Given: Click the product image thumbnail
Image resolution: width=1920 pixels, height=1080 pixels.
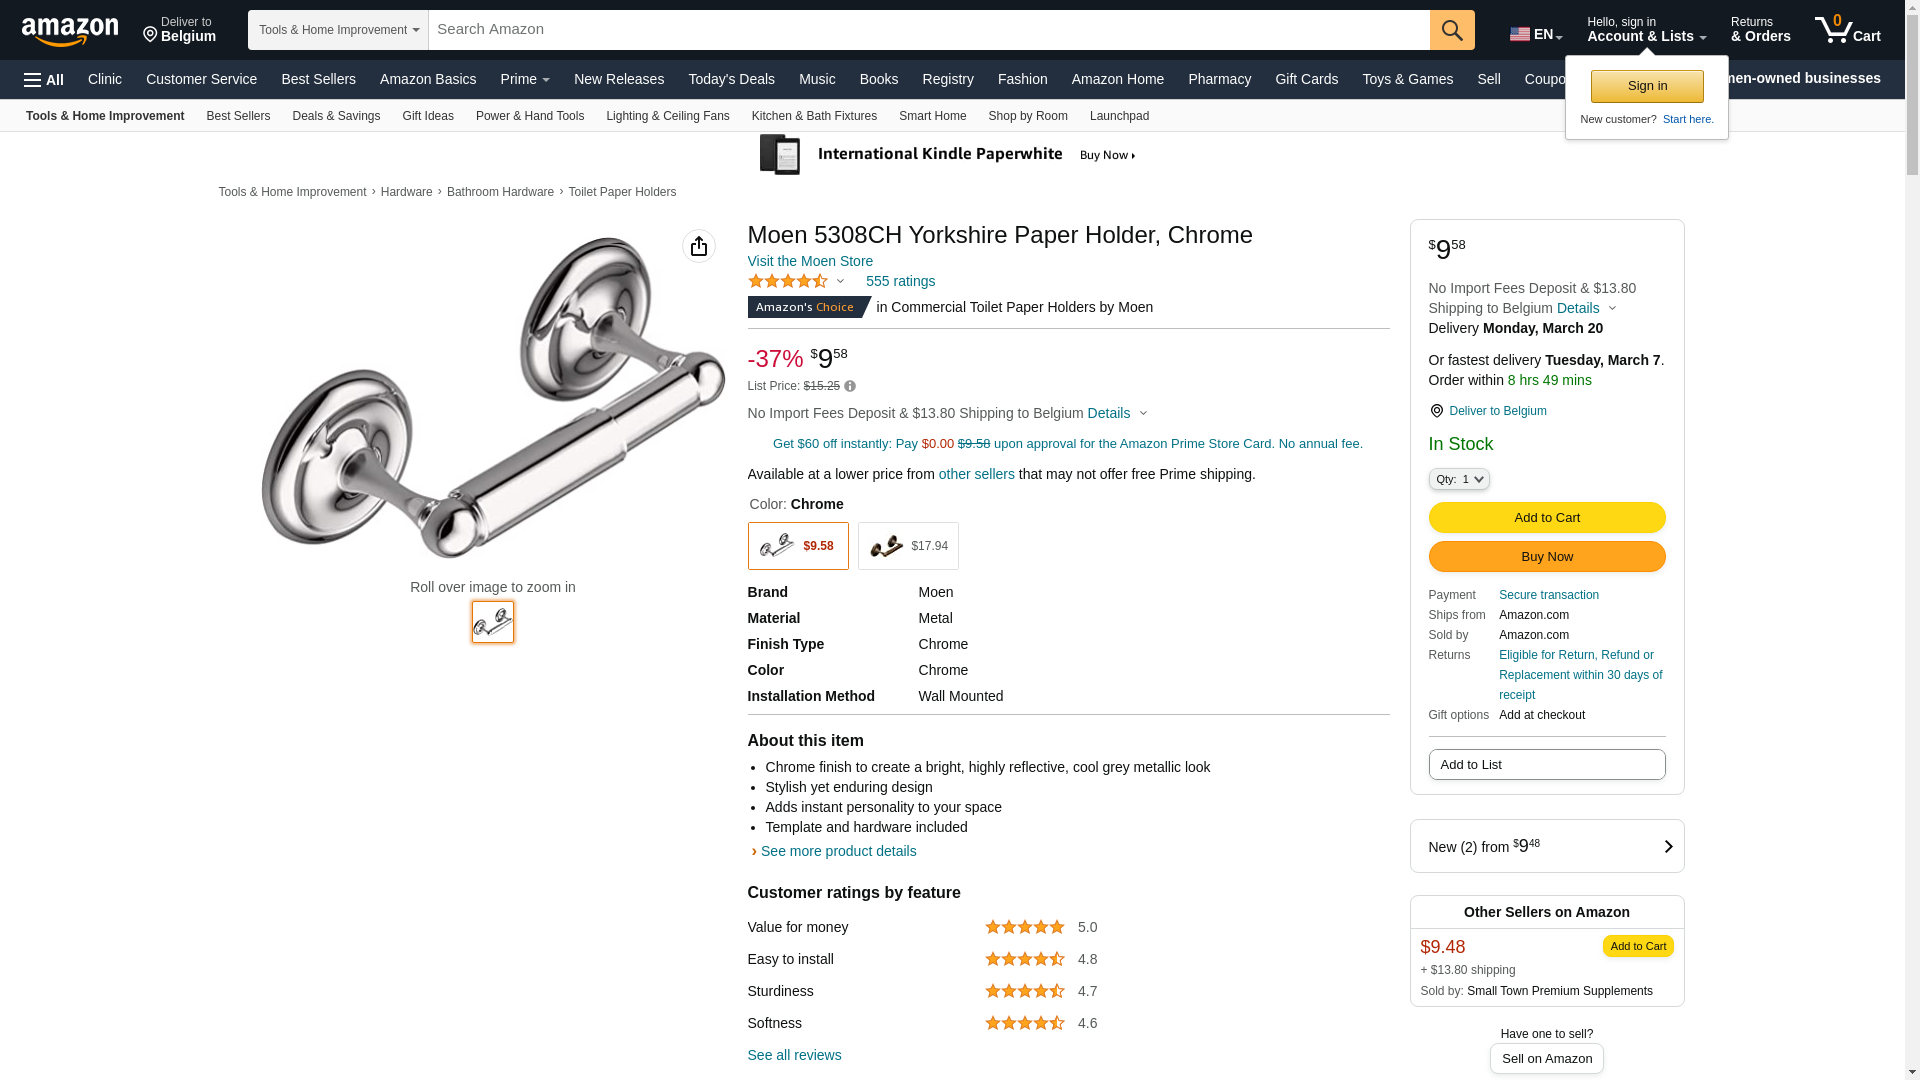Looking at the screenshot, I should (493, 622).
